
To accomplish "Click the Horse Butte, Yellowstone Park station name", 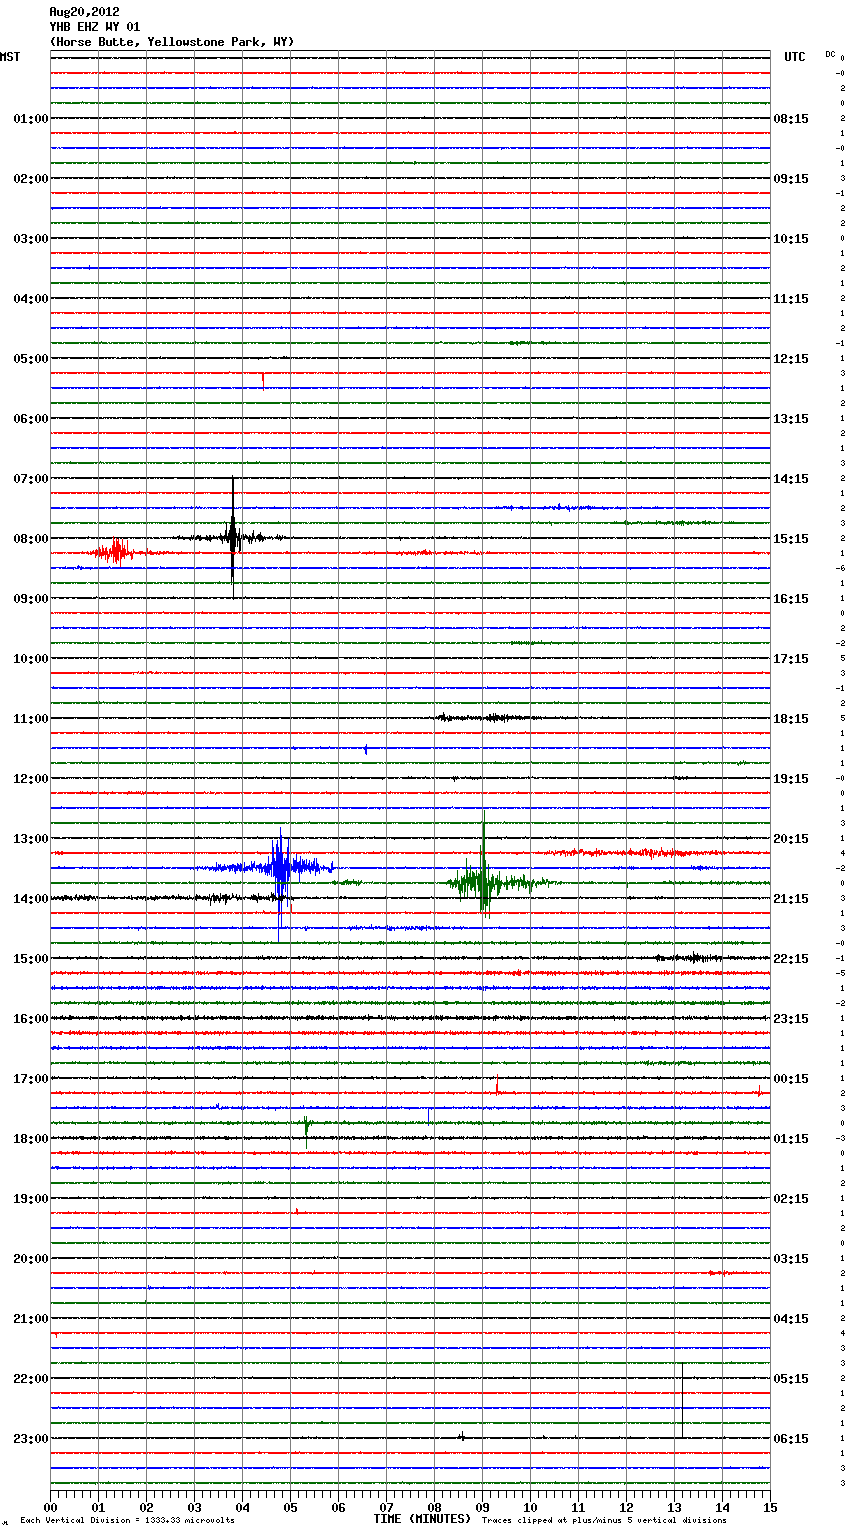I will pyautogui.click(x=171, y=42).
